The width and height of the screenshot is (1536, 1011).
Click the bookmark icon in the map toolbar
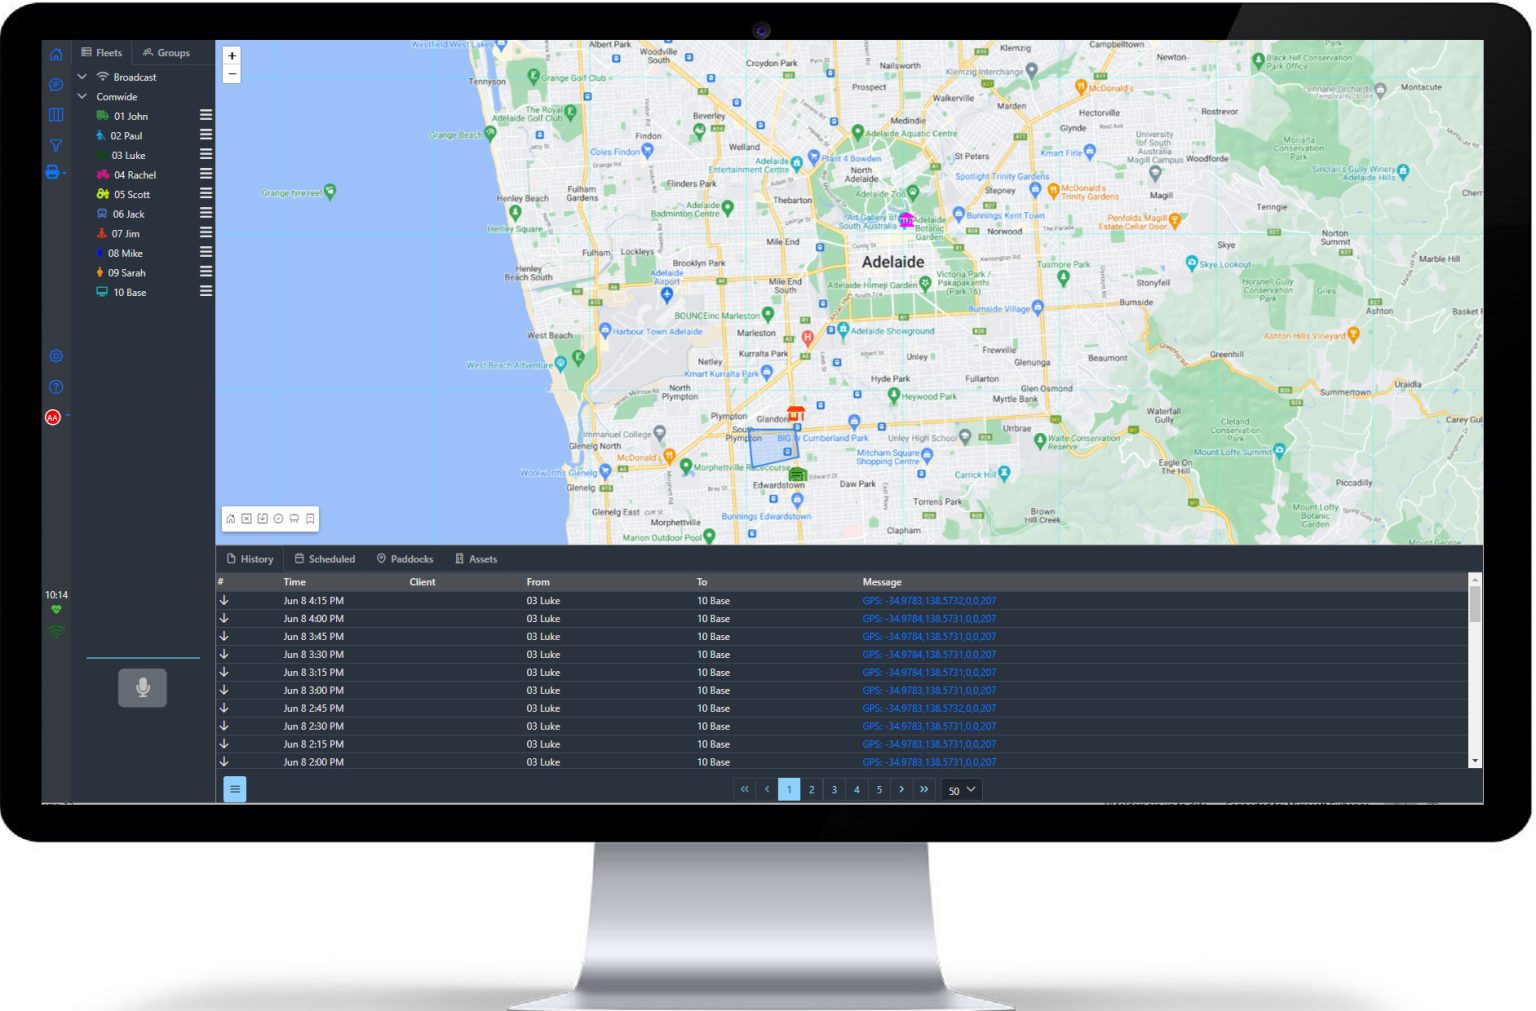[310, 519]
